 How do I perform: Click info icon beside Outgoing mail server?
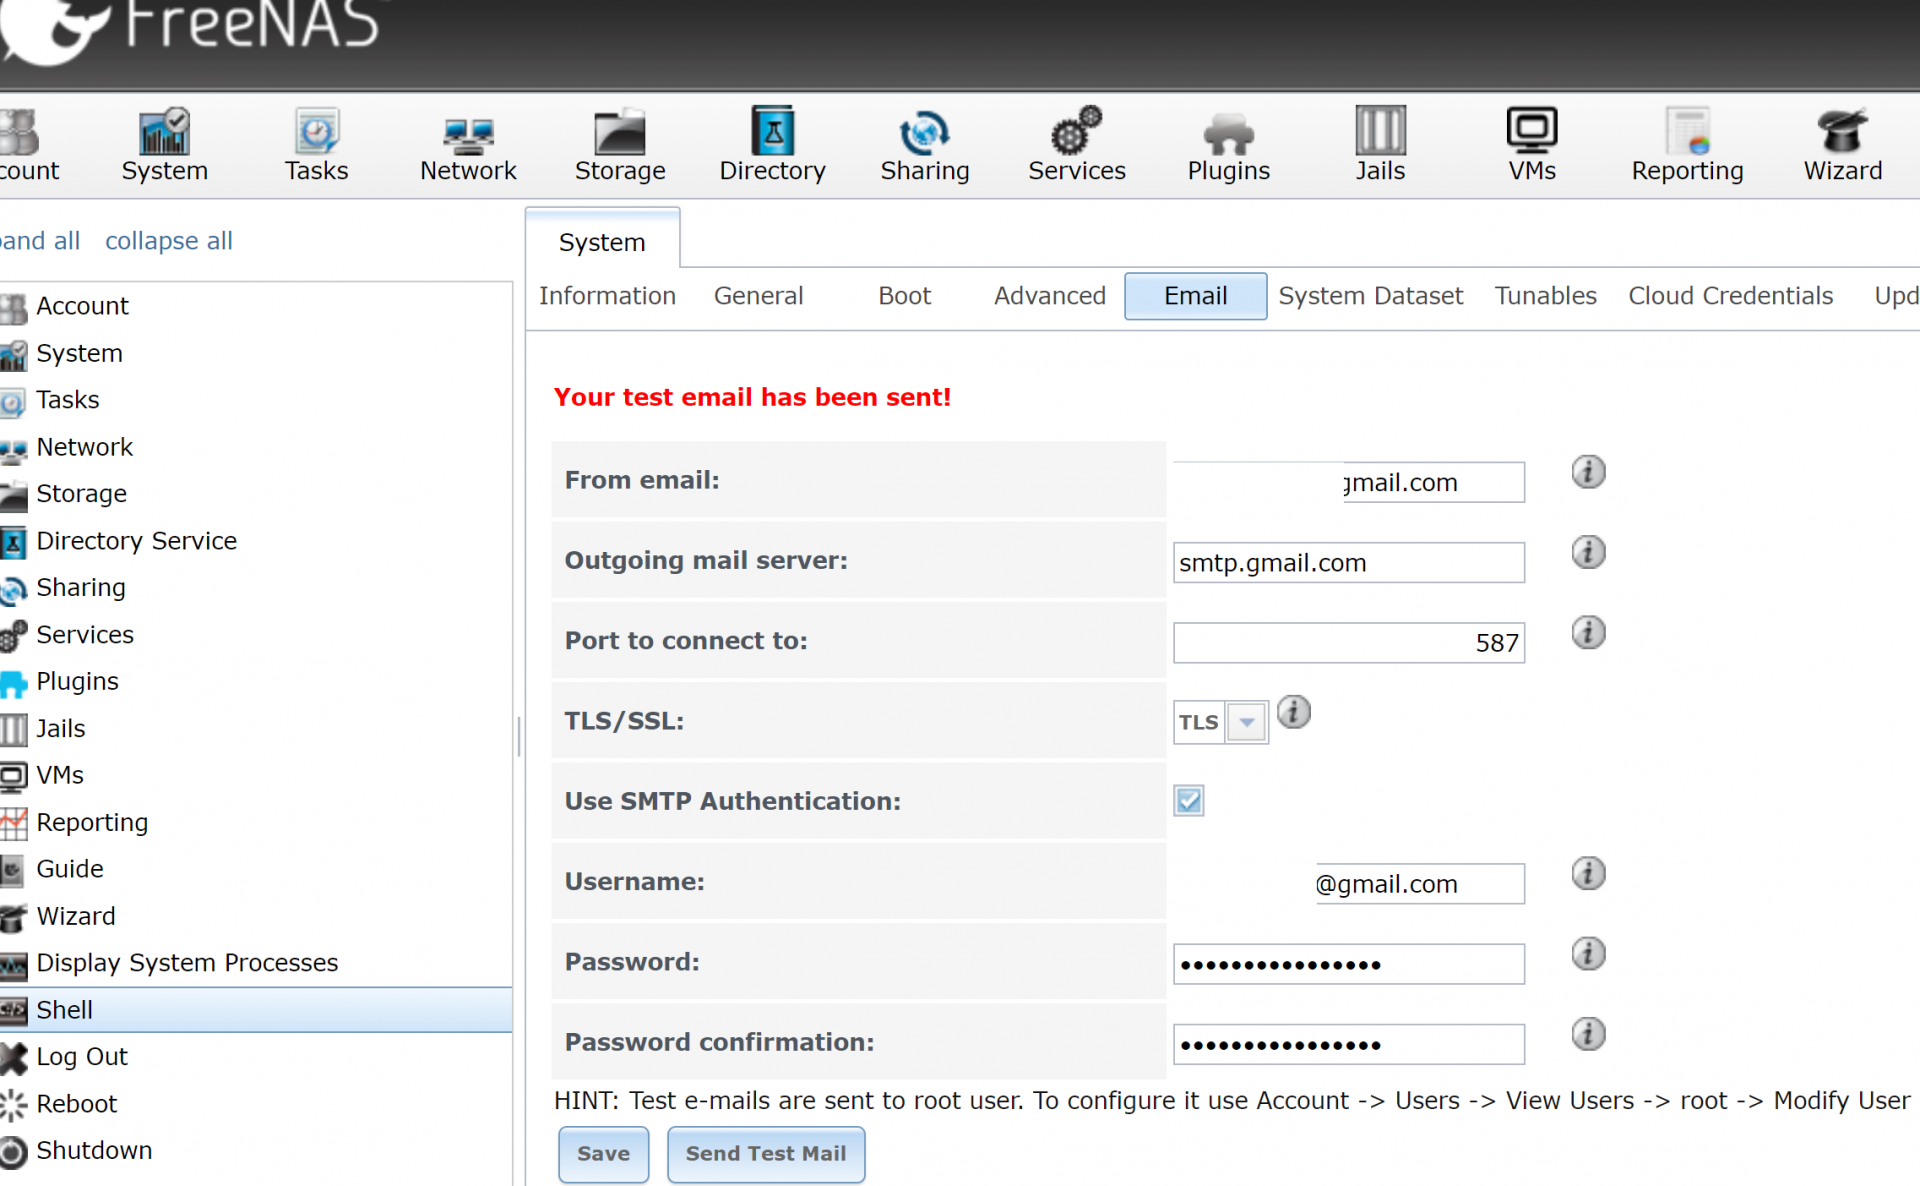coord(1588,552)
